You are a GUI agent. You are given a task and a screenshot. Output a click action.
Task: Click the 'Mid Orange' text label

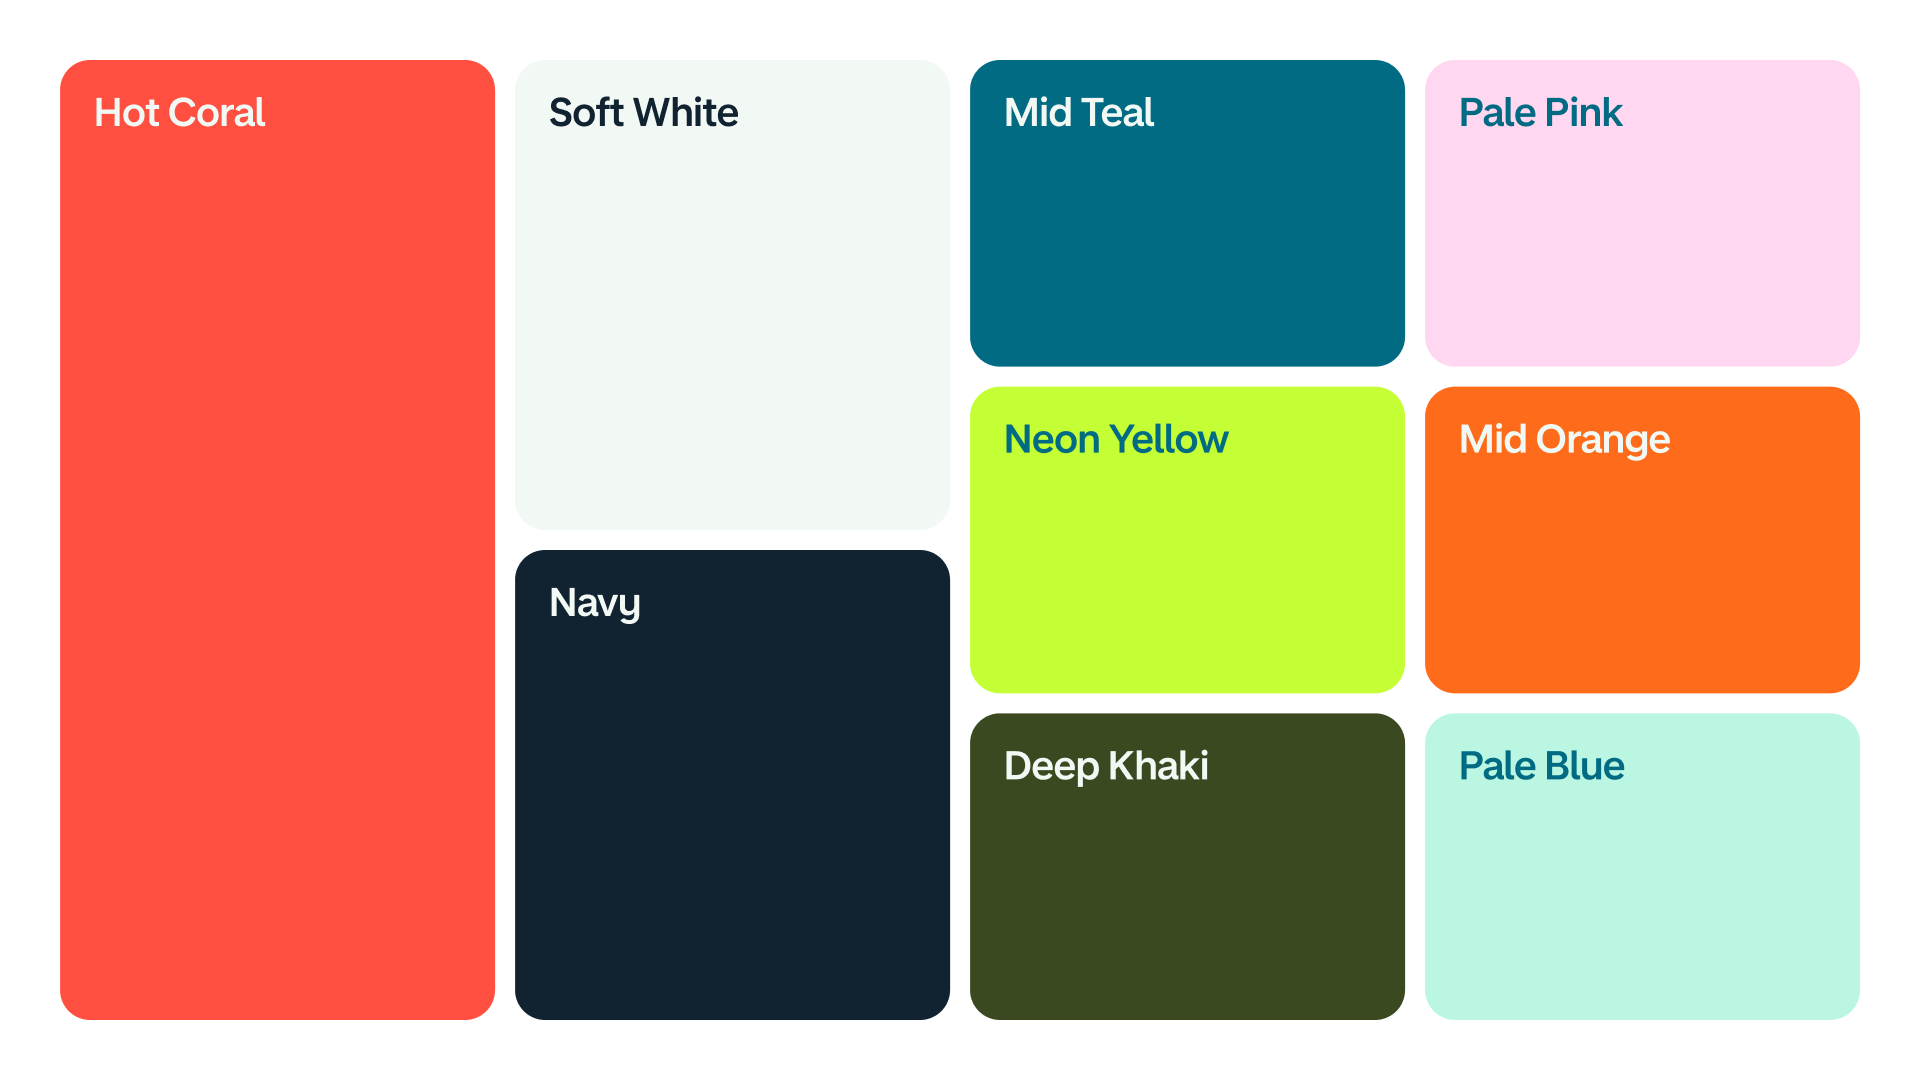(1565, 442)
